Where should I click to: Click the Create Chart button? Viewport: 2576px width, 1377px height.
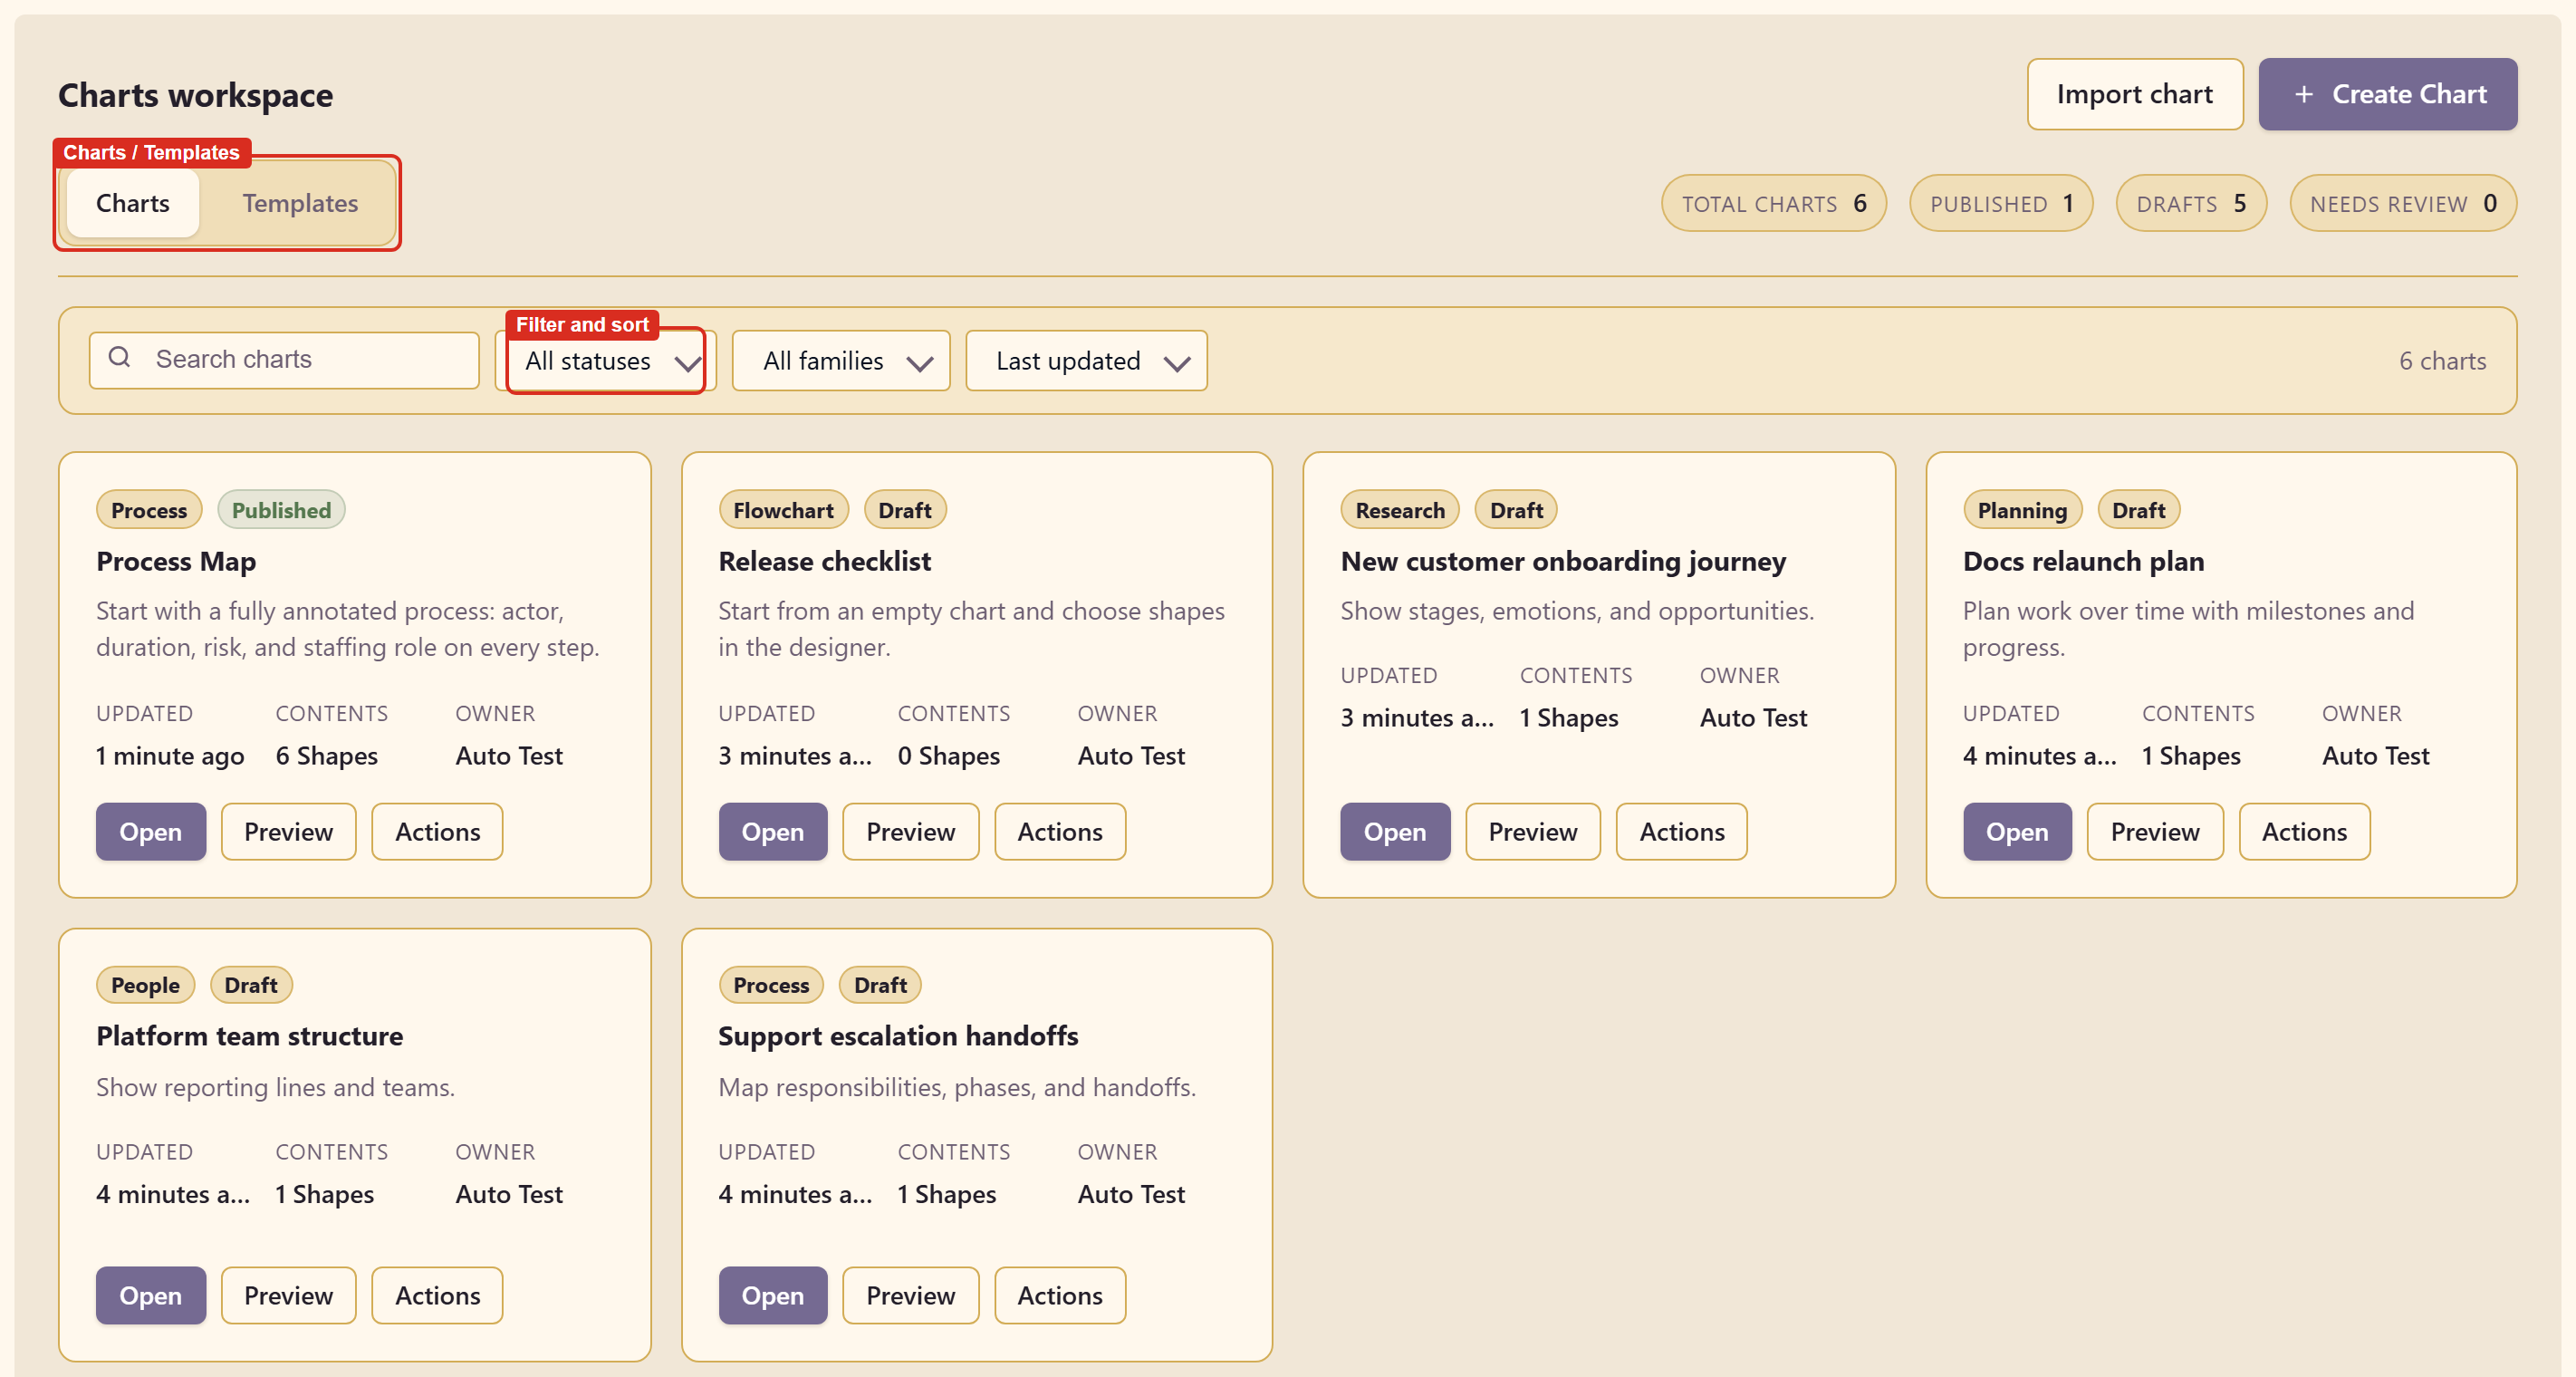point(2387,94)
